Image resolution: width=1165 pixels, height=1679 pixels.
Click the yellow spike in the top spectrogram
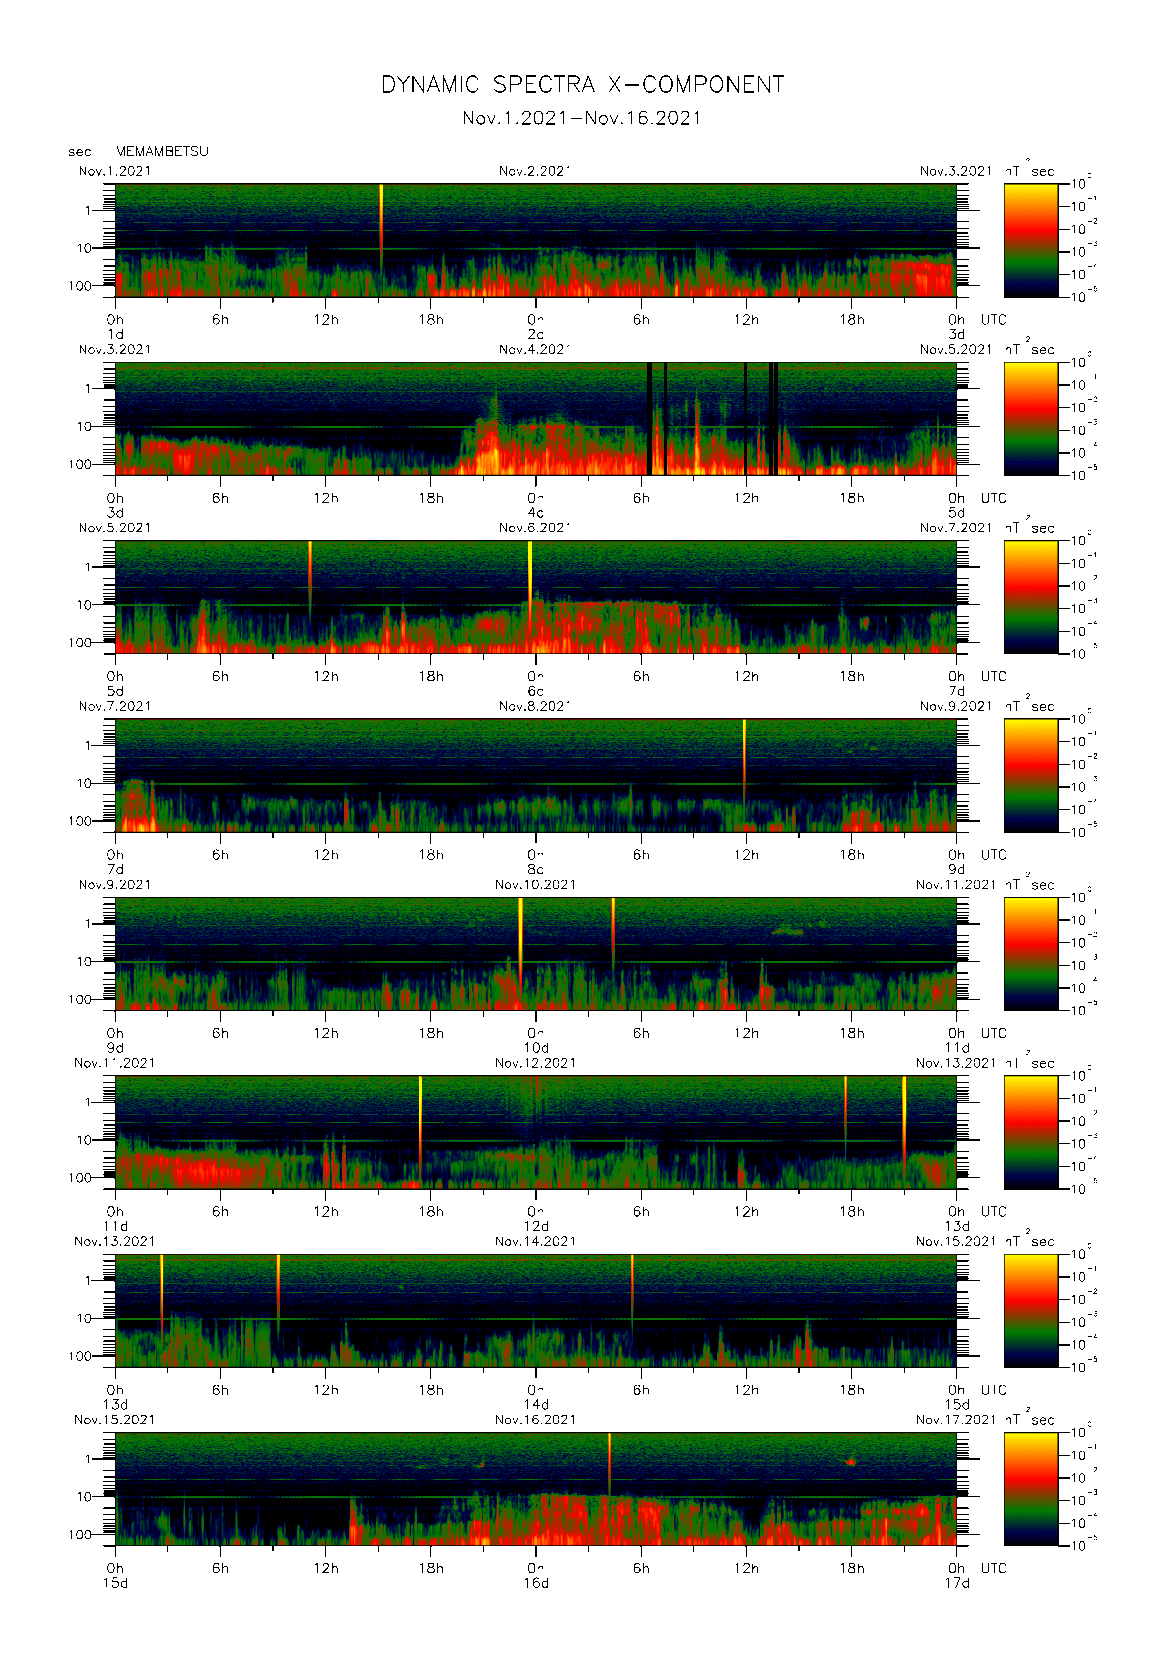click(381, 215)
